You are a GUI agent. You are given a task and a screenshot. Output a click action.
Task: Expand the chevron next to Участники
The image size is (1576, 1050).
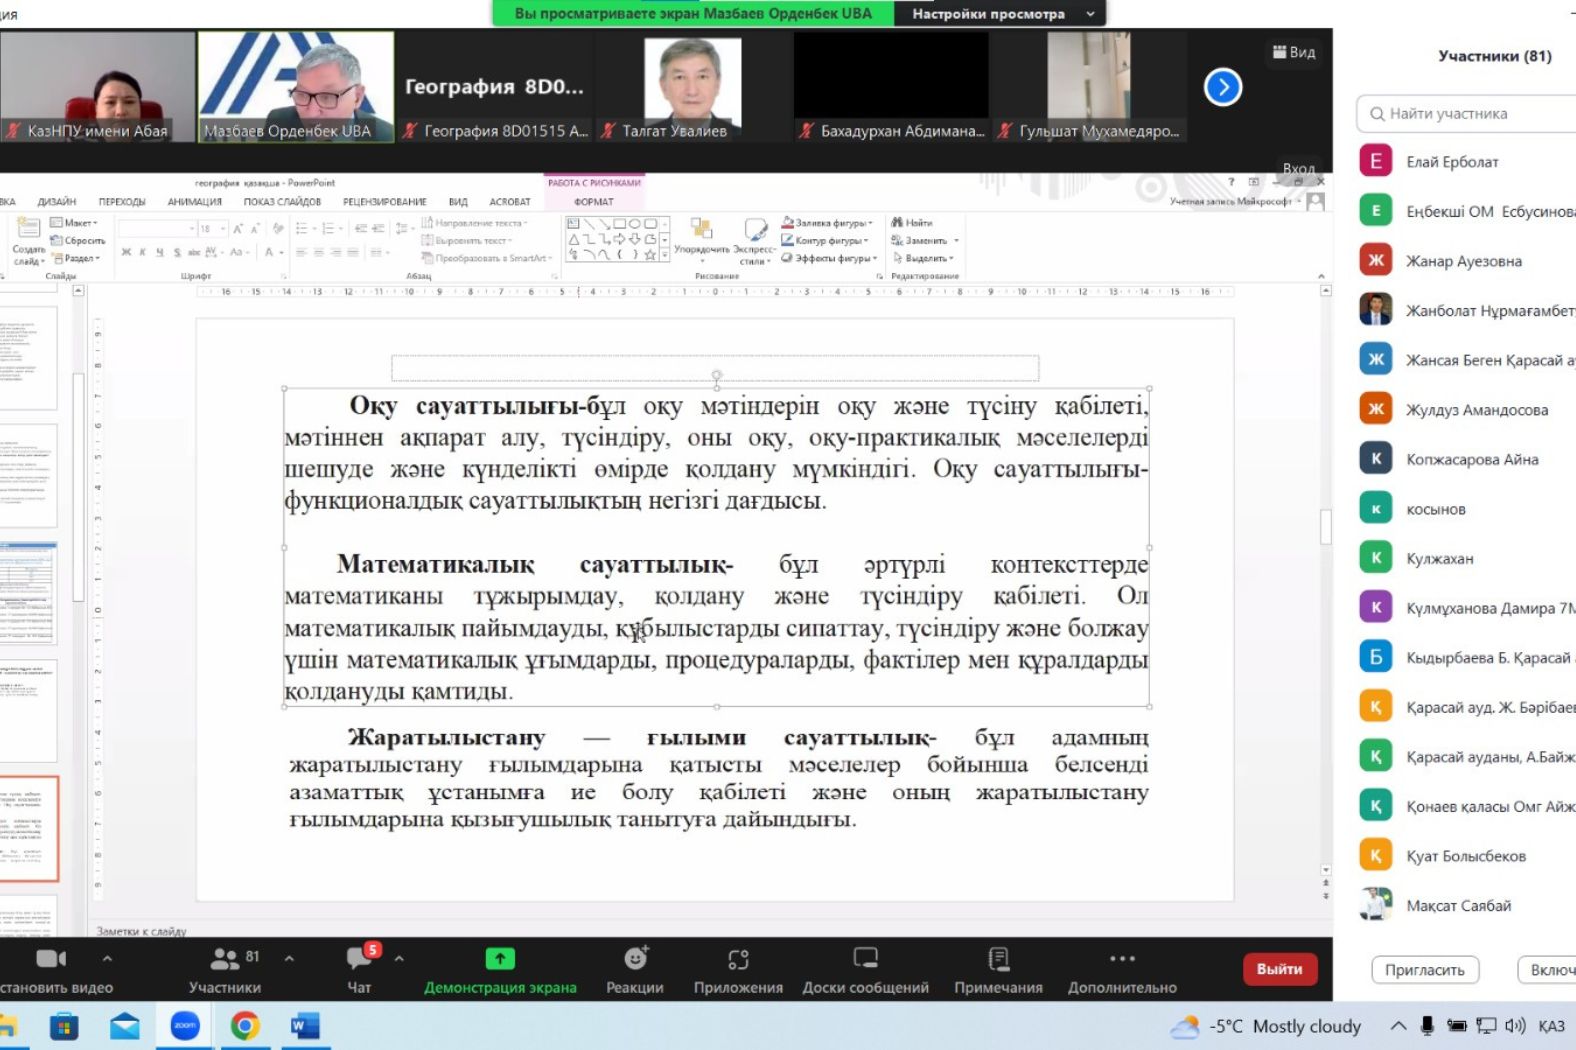[289, 958]
